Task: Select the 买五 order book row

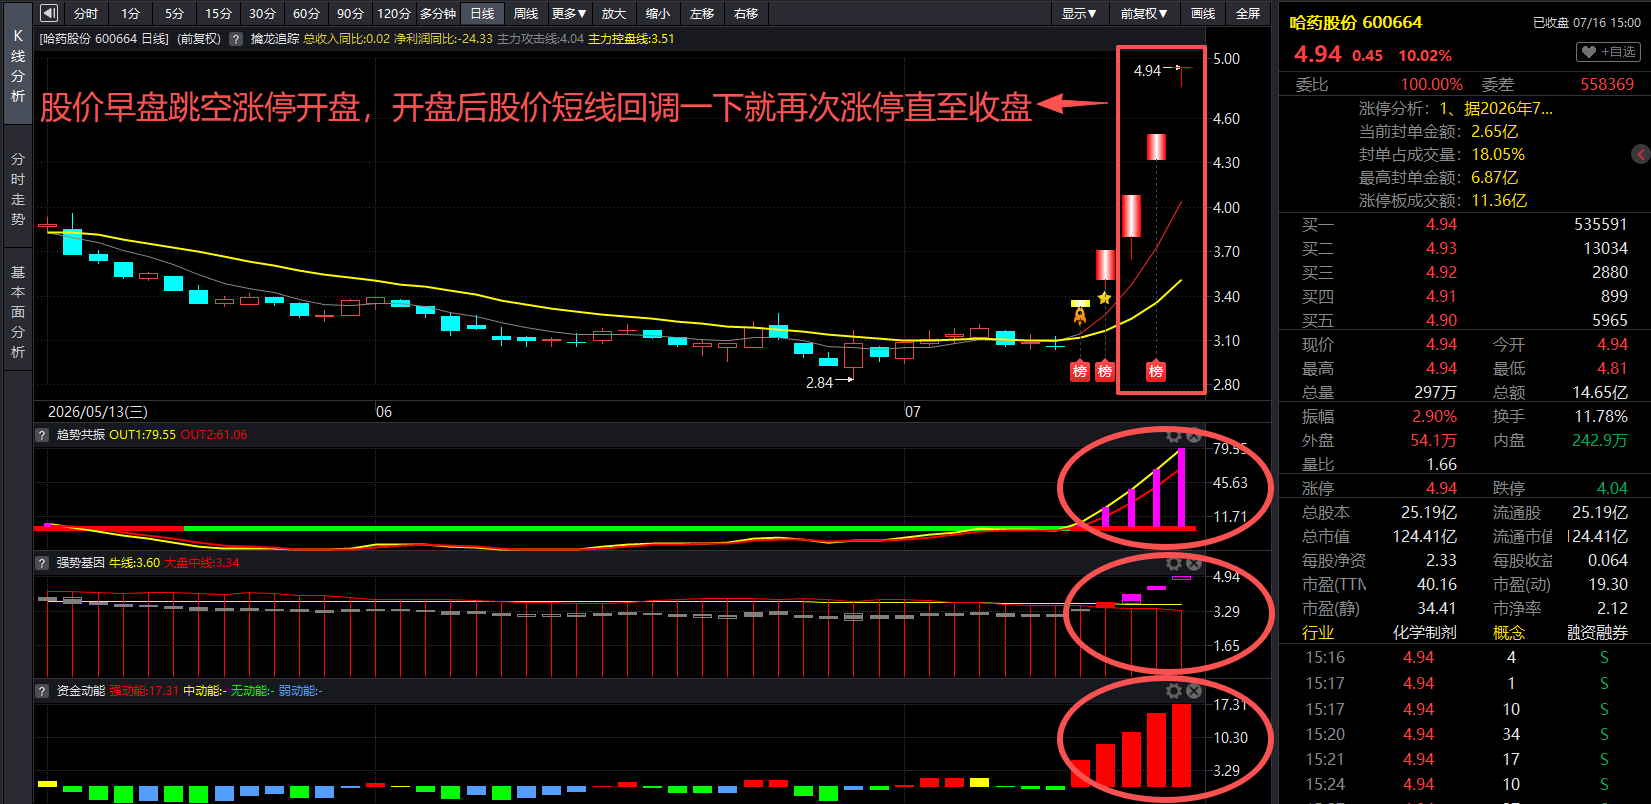Action: coord(1464,321)
